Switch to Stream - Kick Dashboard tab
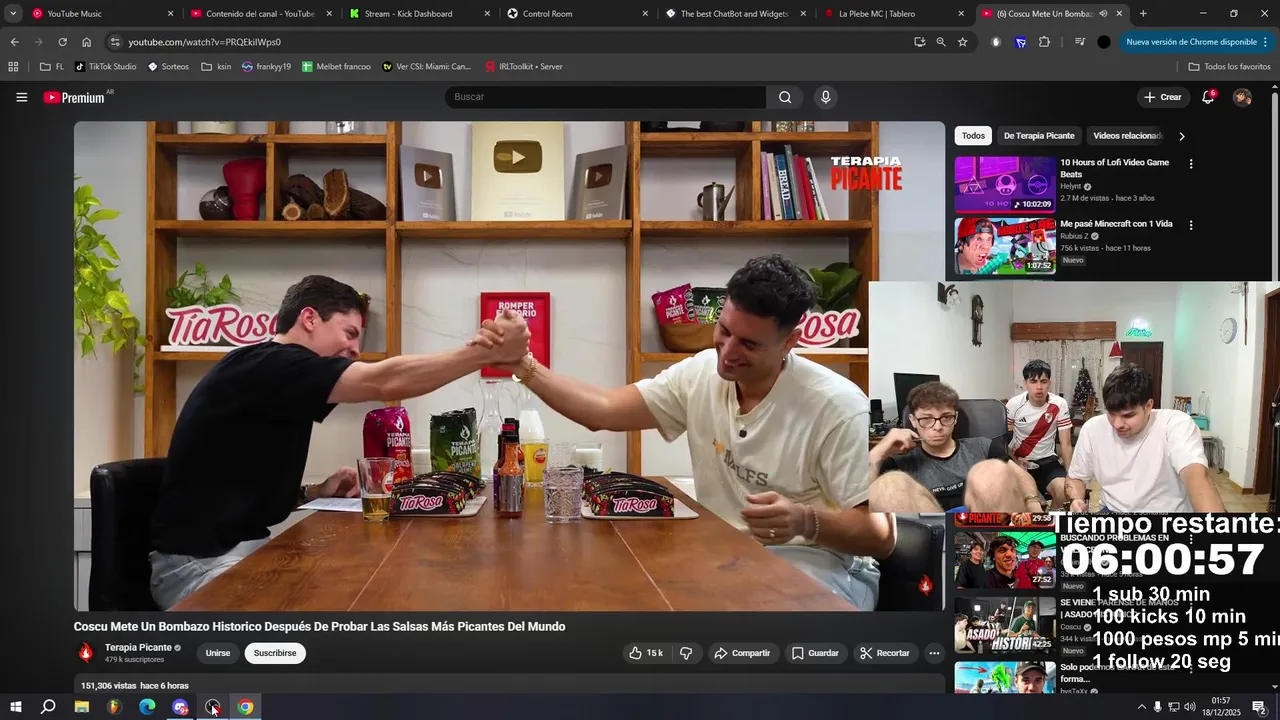1280x720 pixels. (x=419, y=14)
